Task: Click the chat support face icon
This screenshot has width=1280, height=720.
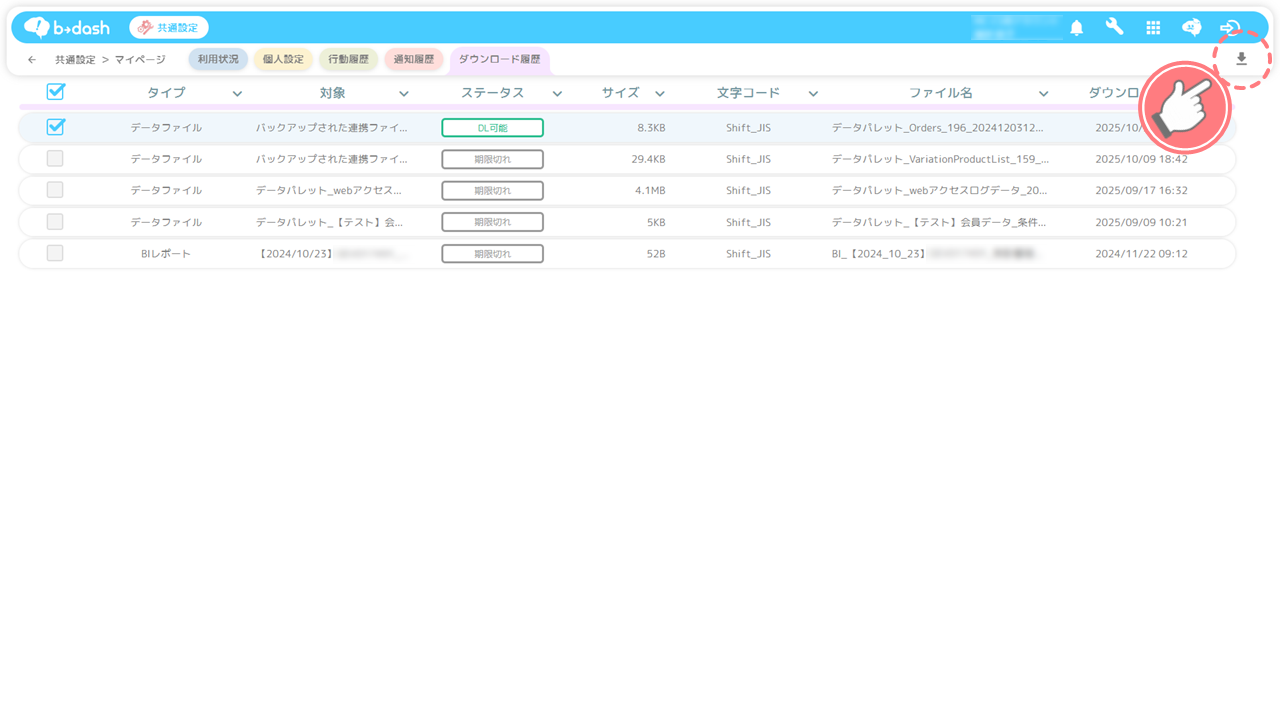Action: (x=1191, y=28)
